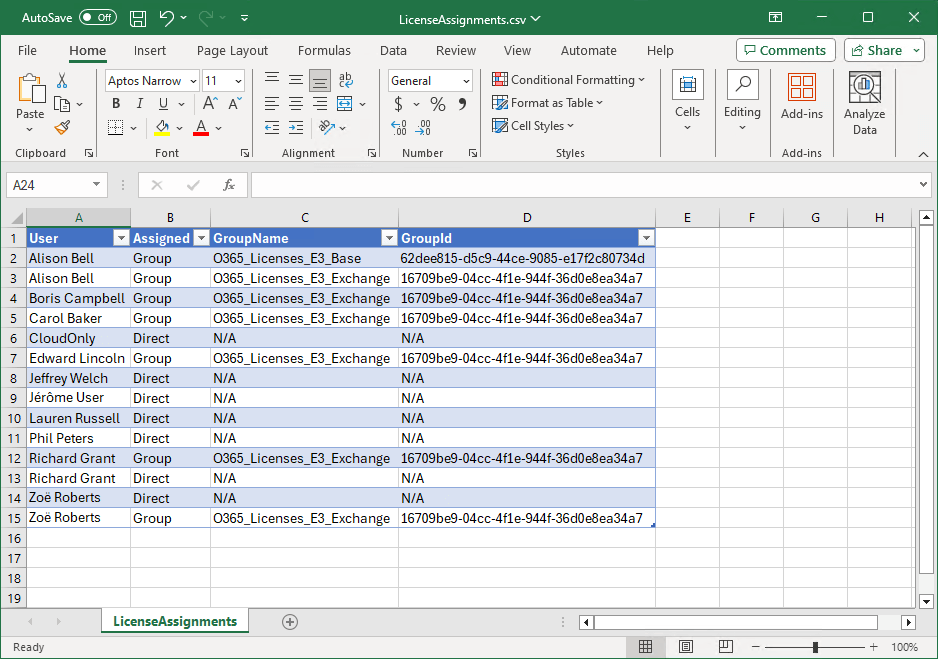Add a new sheet with plus icon

pos(290,622)
